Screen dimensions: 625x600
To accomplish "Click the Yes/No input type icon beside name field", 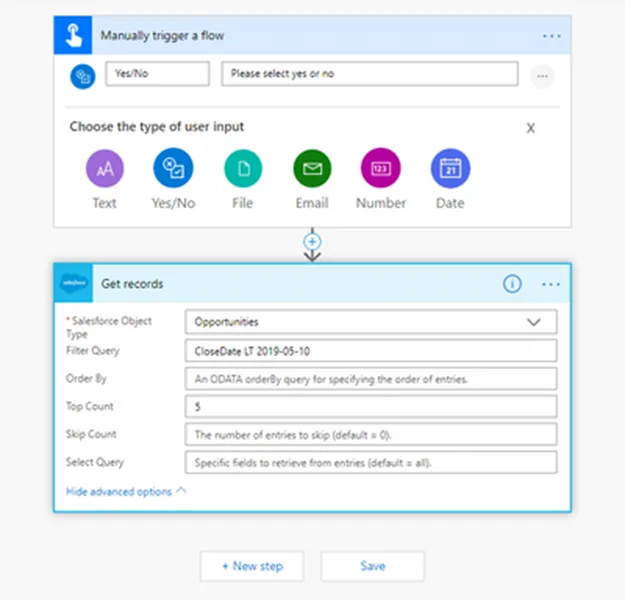I will click(x=83, y=76).
